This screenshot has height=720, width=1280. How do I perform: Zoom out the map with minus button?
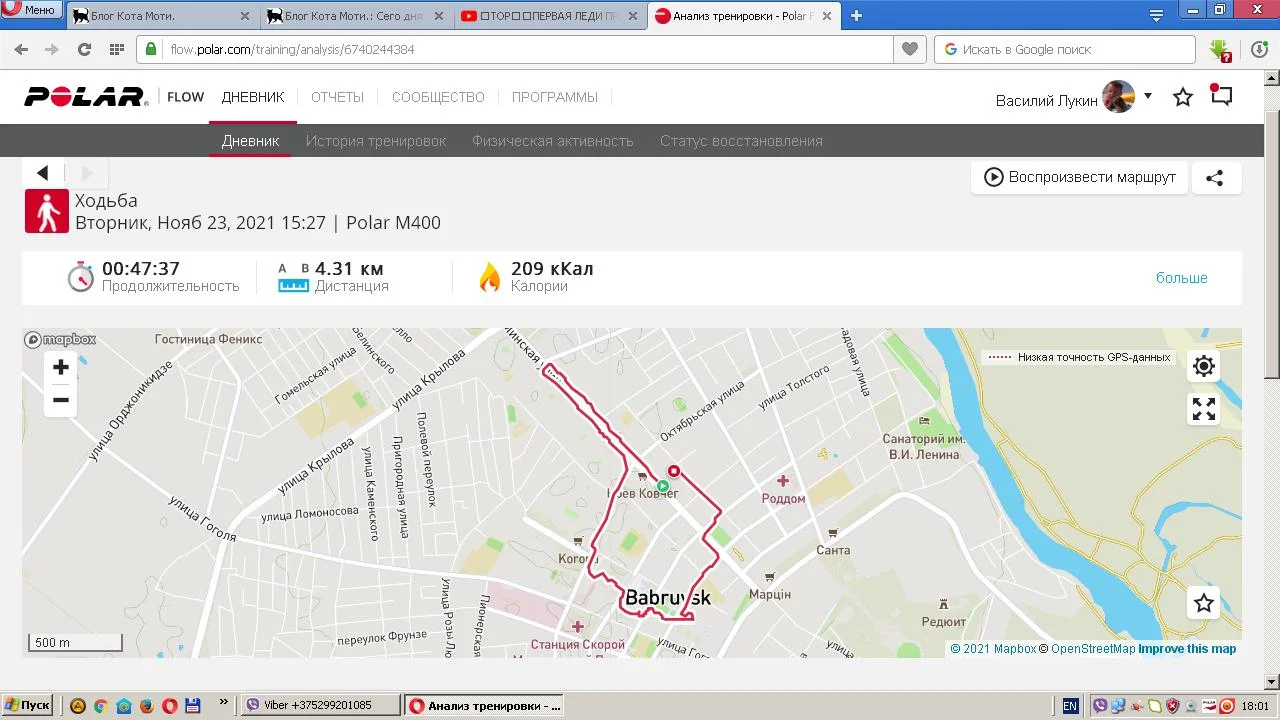(x=61, y=400)
